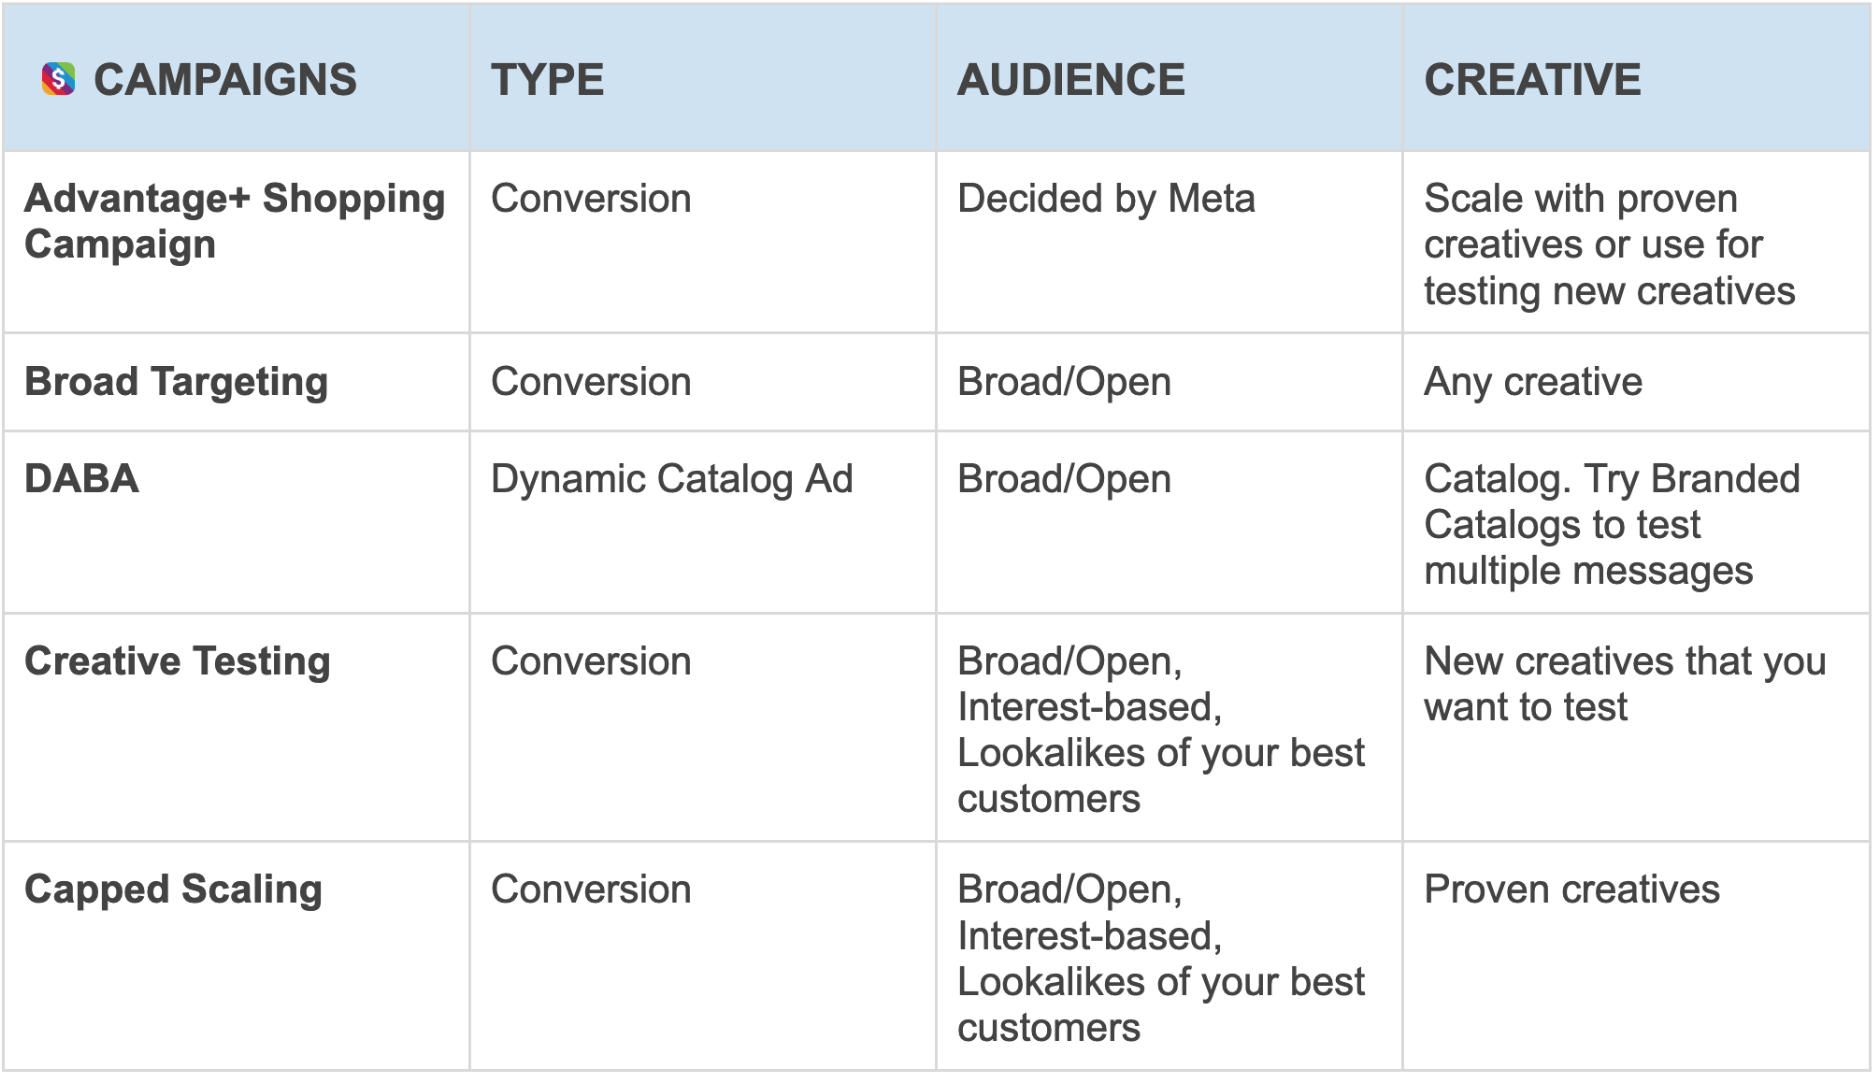Click the Dynamic Catalog Ad cell

pyautogui.click(x=672, y=479)
